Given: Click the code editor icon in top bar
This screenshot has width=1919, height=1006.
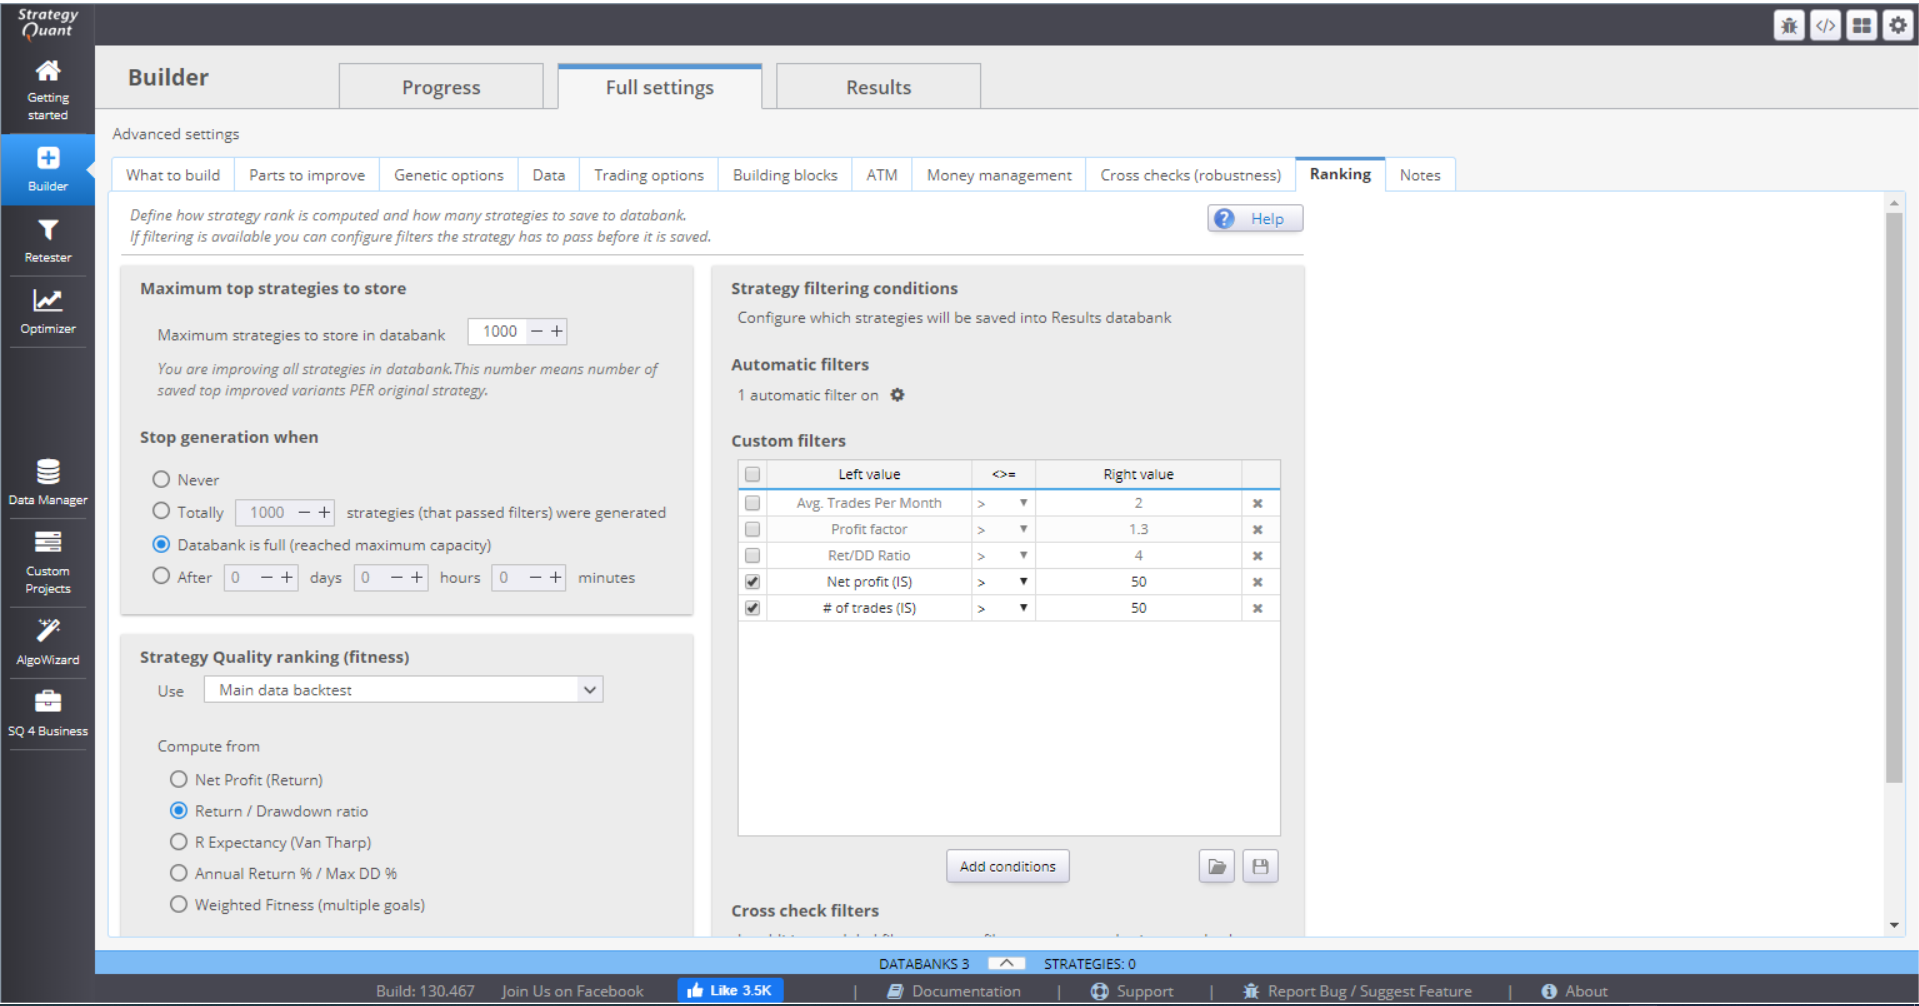Looking at the screenshot, I should pos(1825,25).
